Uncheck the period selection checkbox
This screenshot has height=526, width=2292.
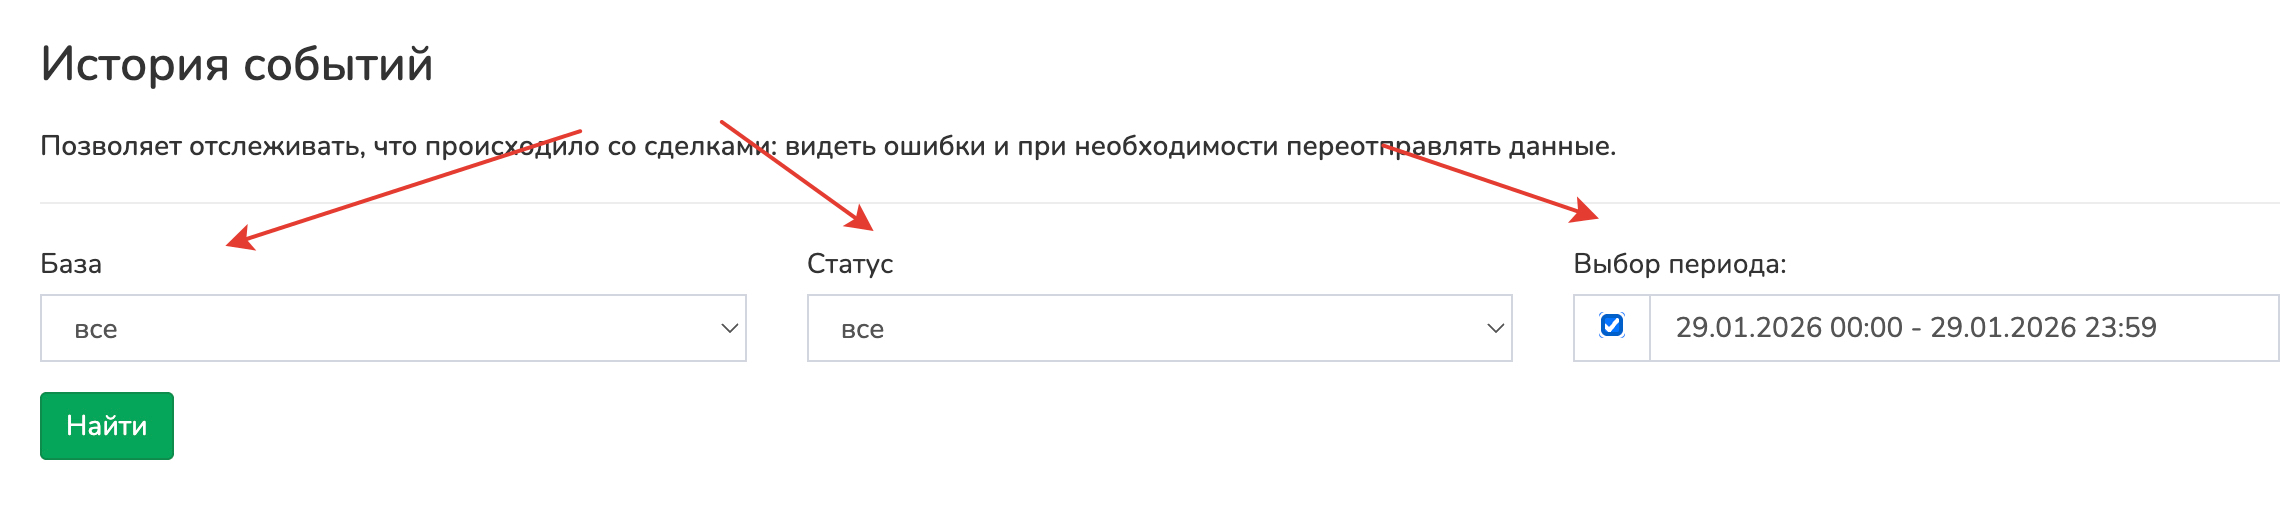(x=1611, y=326)
